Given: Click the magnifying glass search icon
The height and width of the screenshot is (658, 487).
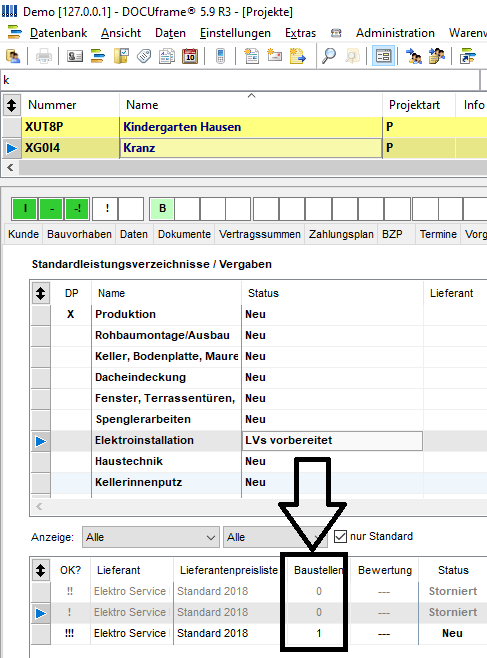Looking at the screenshot, I should click(329, 56).
